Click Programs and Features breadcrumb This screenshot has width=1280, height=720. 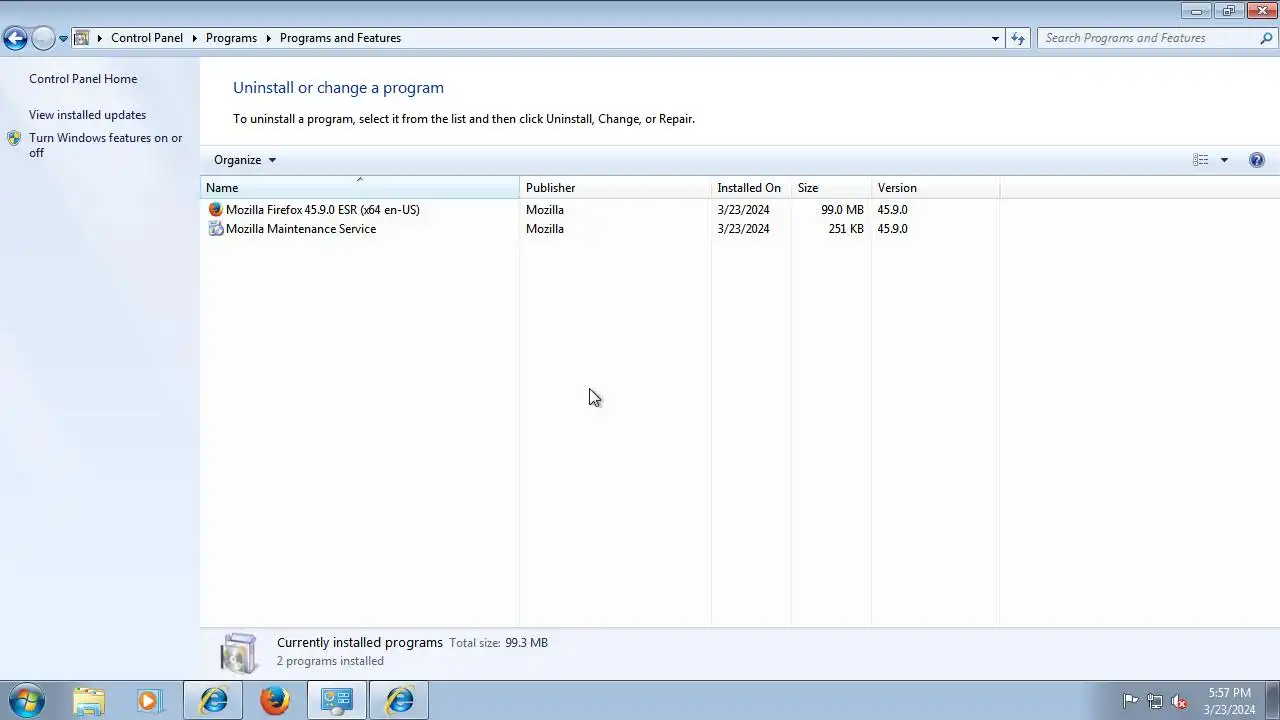[x=340, y=38]
